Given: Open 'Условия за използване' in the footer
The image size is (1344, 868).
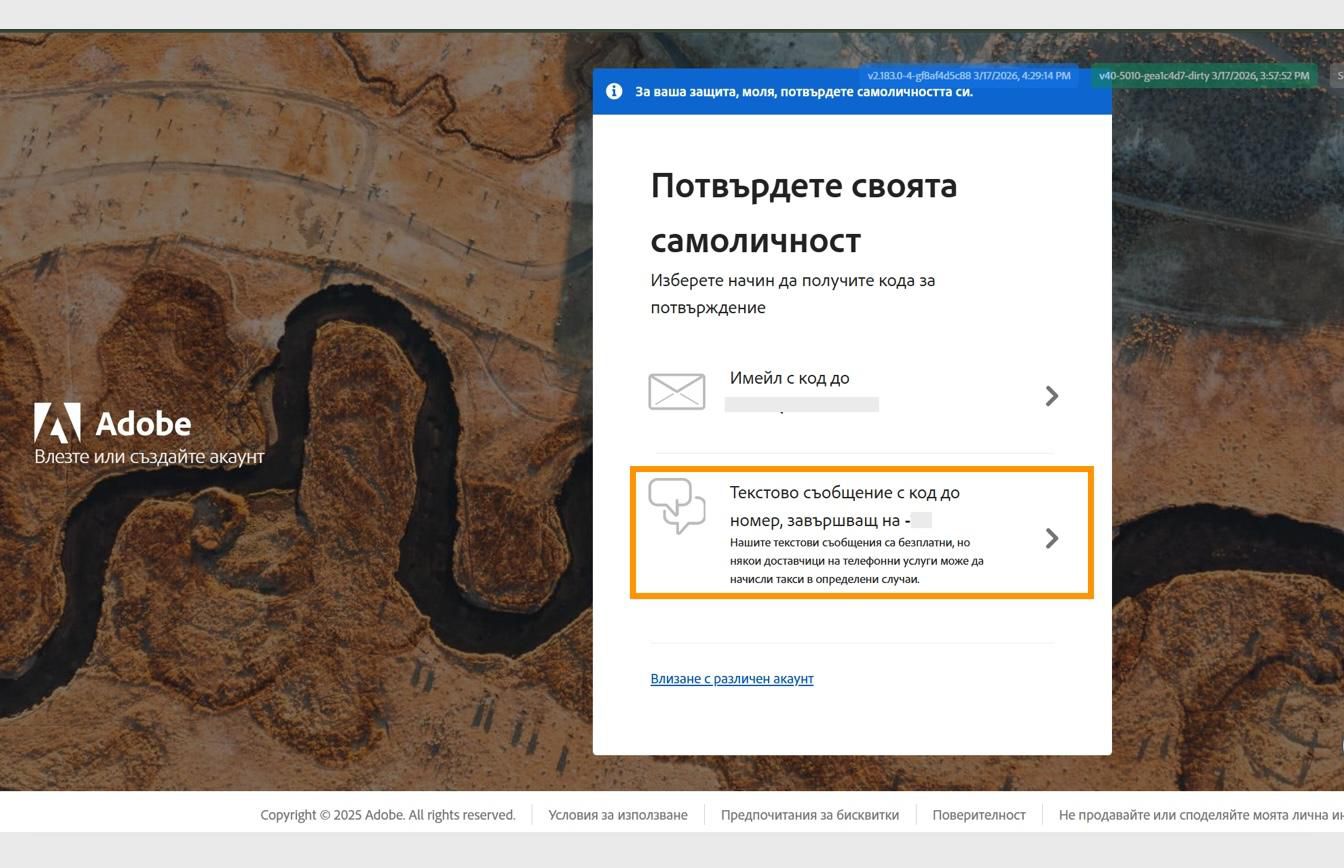Looking at the screenshot, I should [x=617, y=814].
